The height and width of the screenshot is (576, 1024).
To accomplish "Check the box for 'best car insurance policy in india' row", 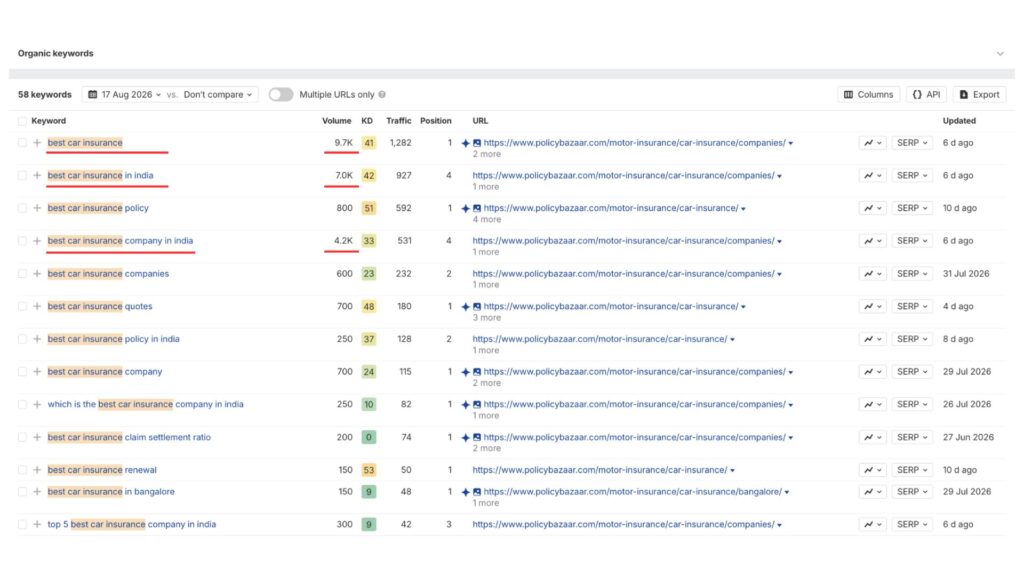I will coord(22,339).
